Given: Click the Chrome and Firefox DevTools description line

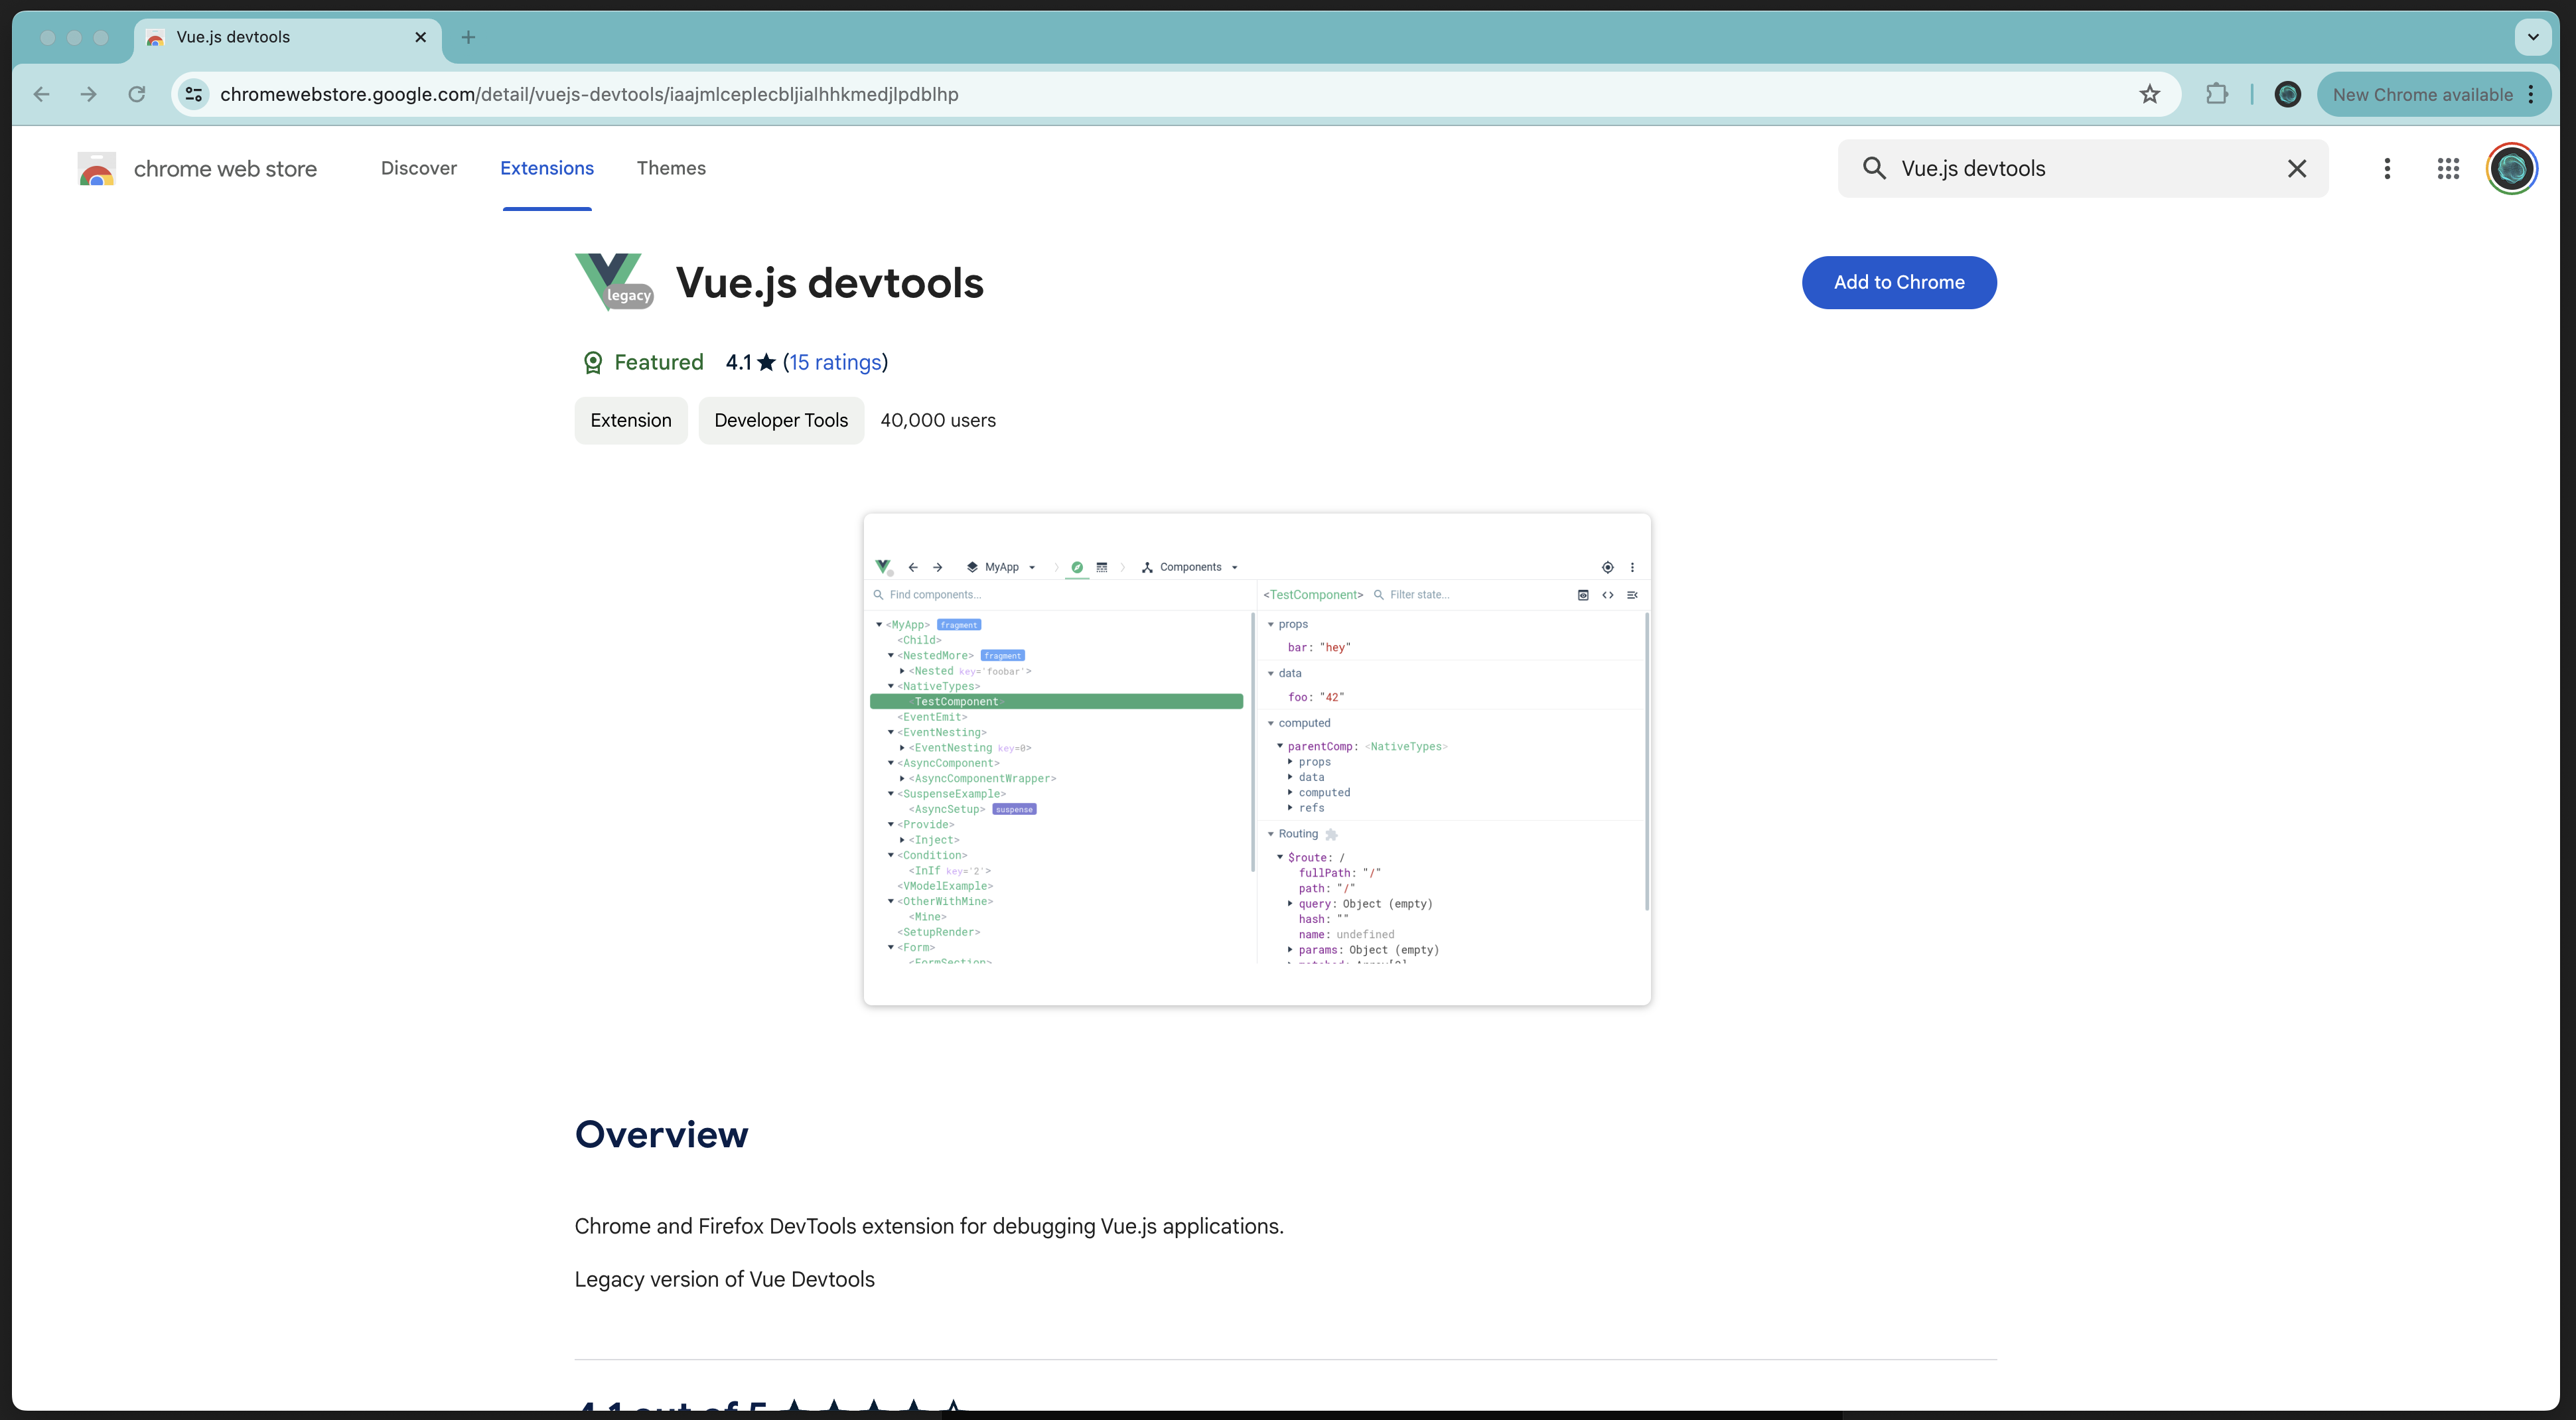Looking at the screenshot, I should click(929, 1226).
